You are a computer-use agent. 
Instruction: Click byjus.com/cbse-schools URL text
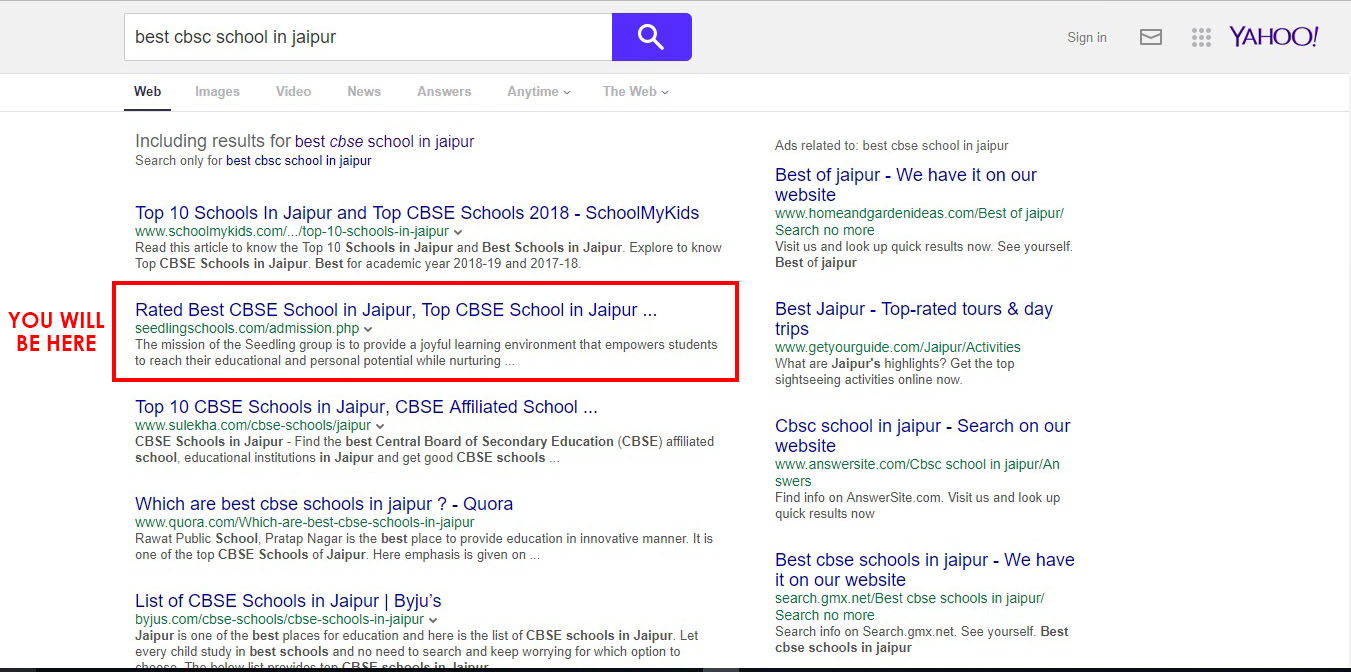[280, 619]
